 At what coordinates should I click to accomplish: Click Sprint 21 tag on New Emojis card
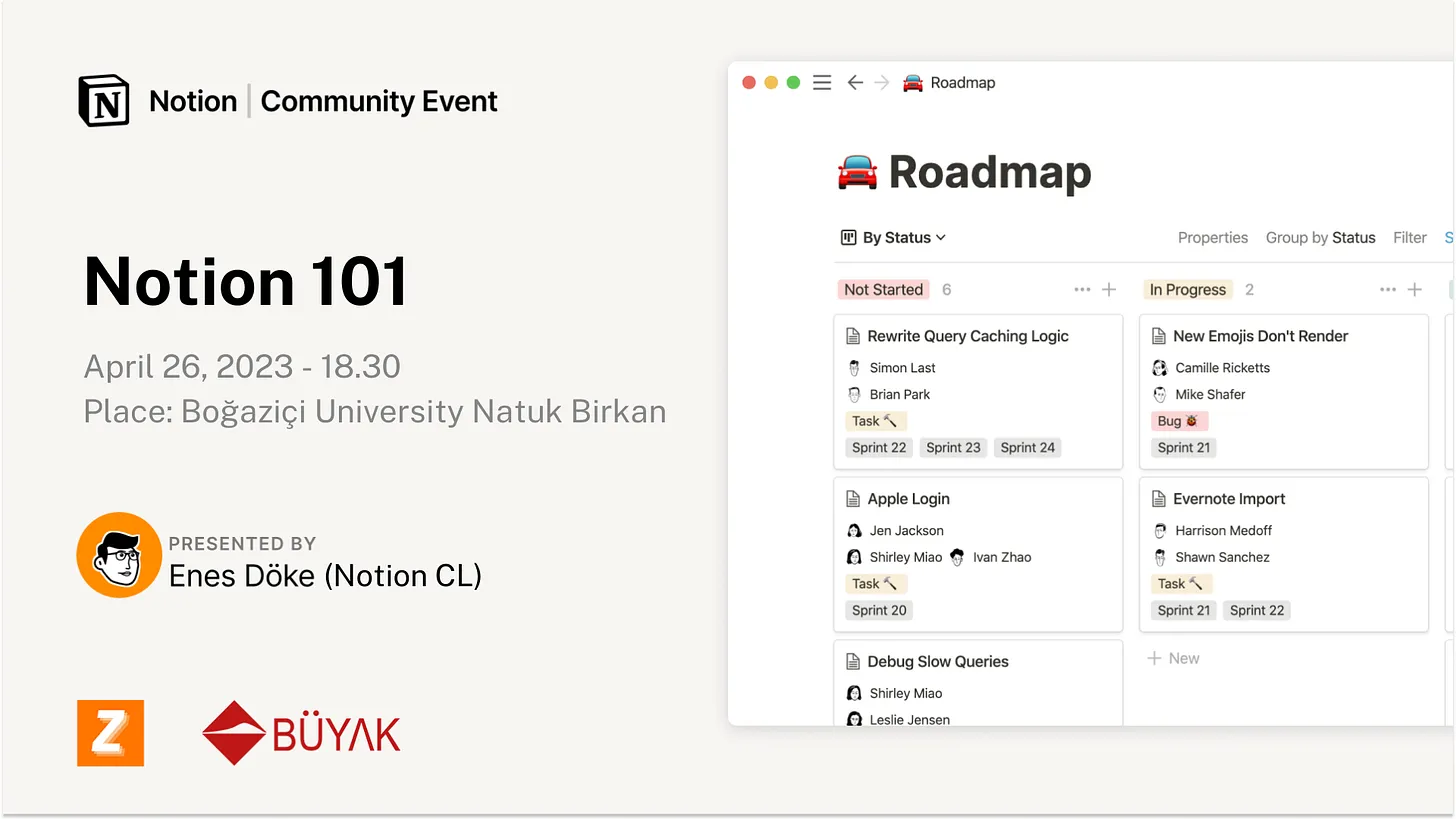pos(1184,448)
